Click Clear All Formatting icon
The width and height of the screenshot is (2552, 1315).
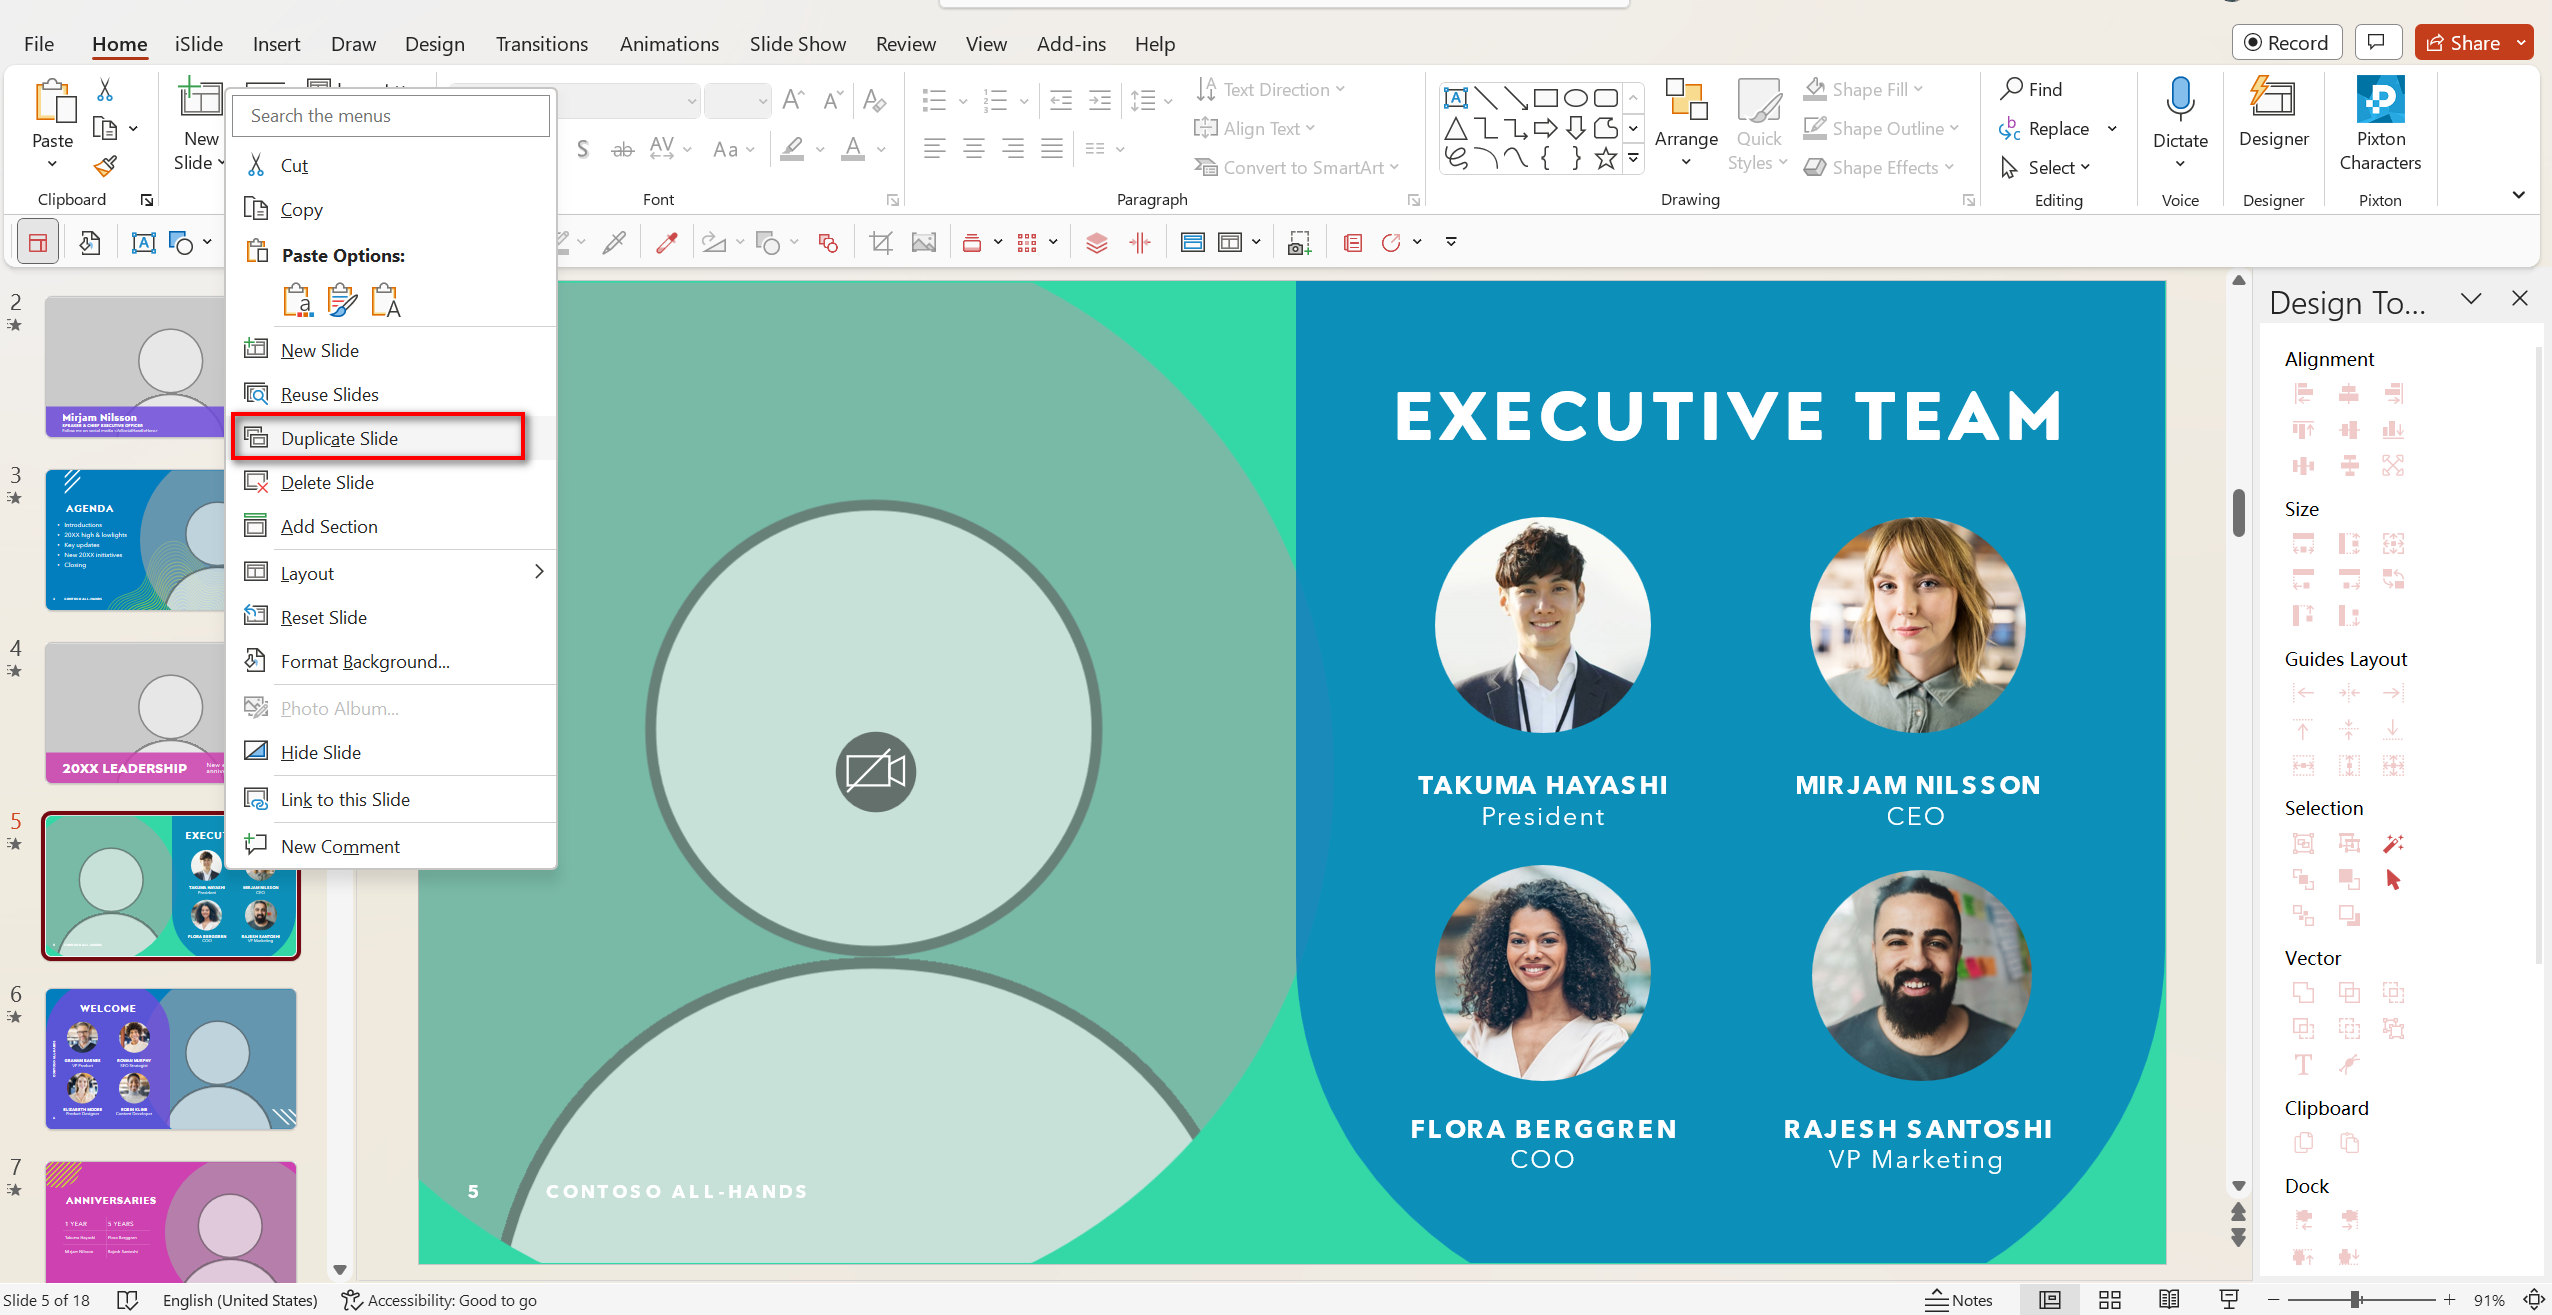pyautogui.click(x=873, y=99)
